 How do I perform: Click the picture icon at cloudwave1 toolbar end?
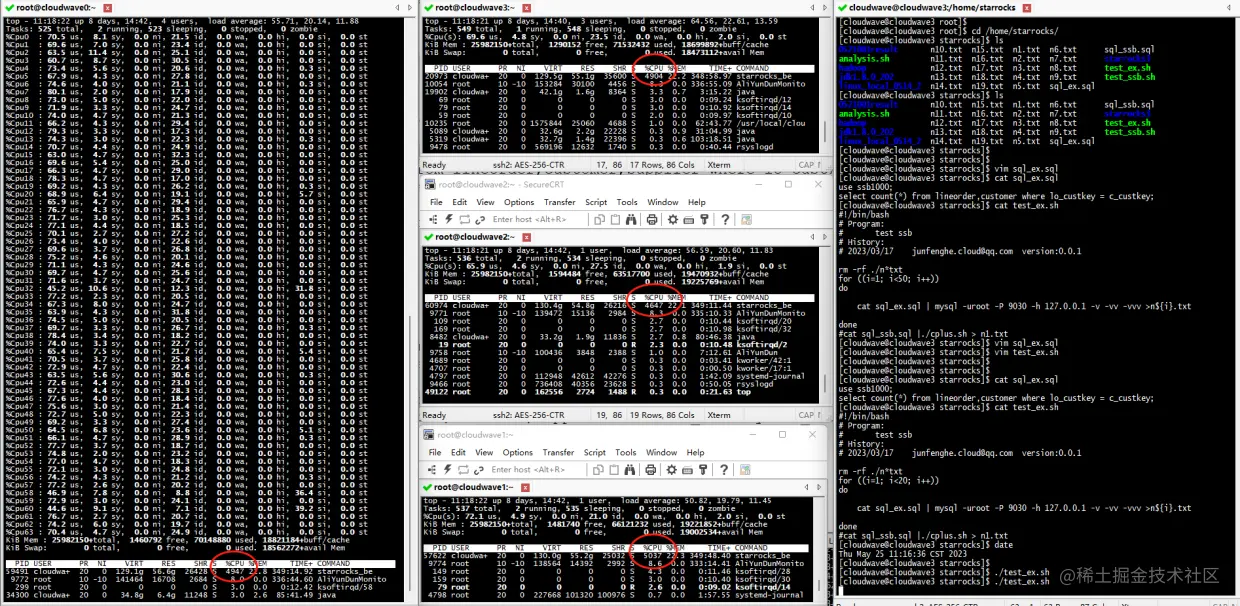pos(745,469)
